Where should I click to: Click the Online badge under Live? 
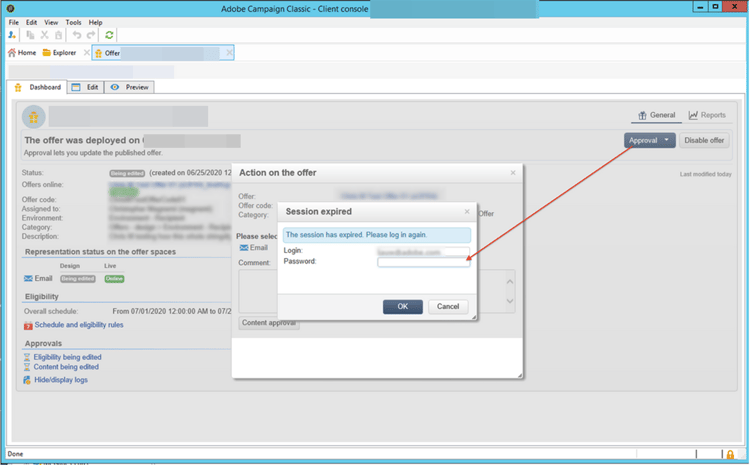click(114, 279)
